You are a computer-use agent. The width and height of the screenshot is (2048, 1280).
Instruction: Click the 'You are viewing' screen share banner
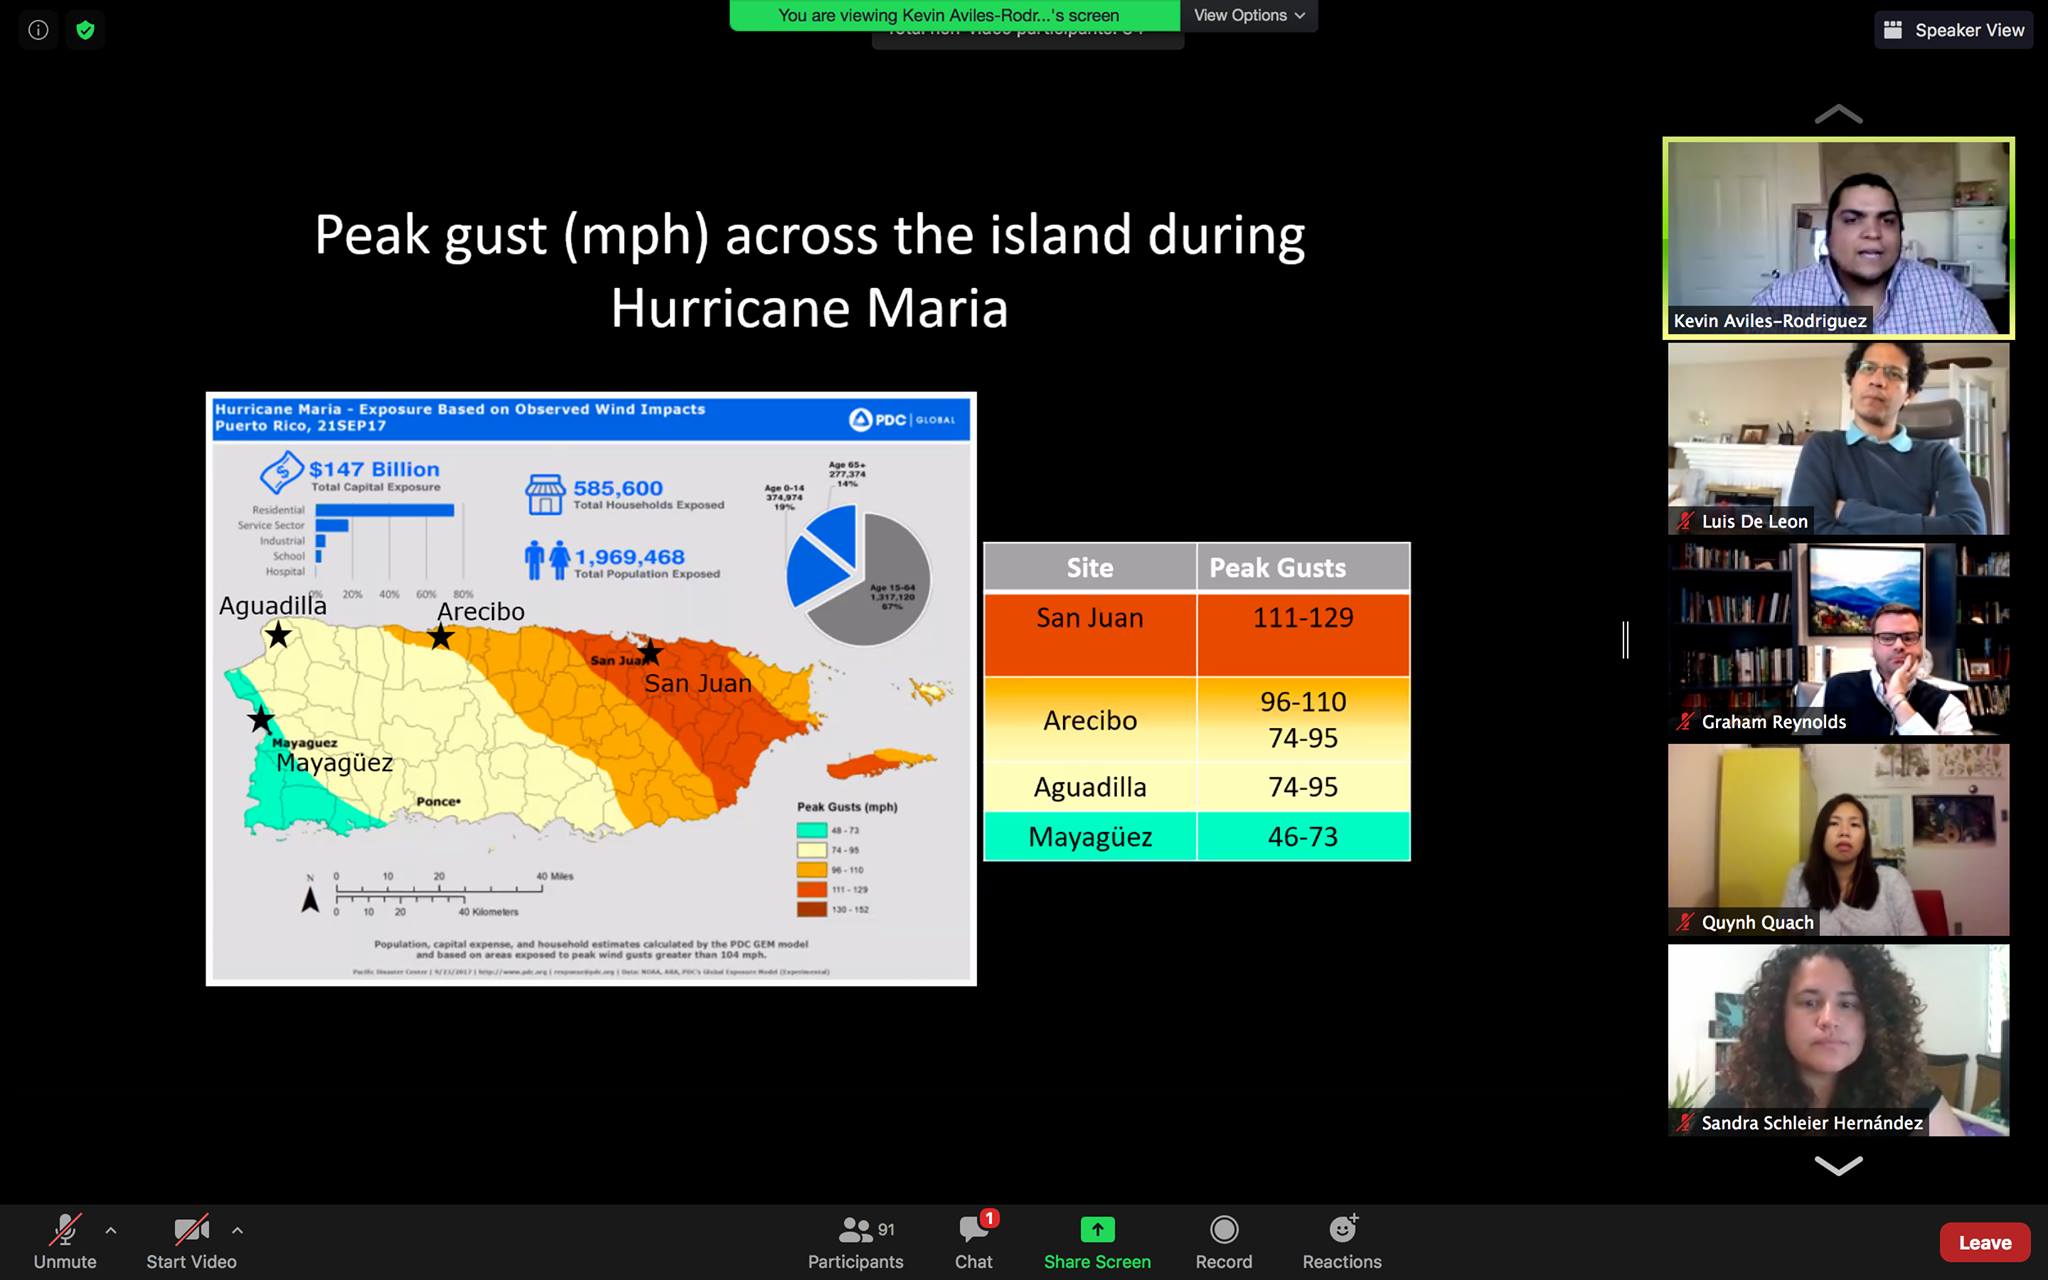click(954, 15)
